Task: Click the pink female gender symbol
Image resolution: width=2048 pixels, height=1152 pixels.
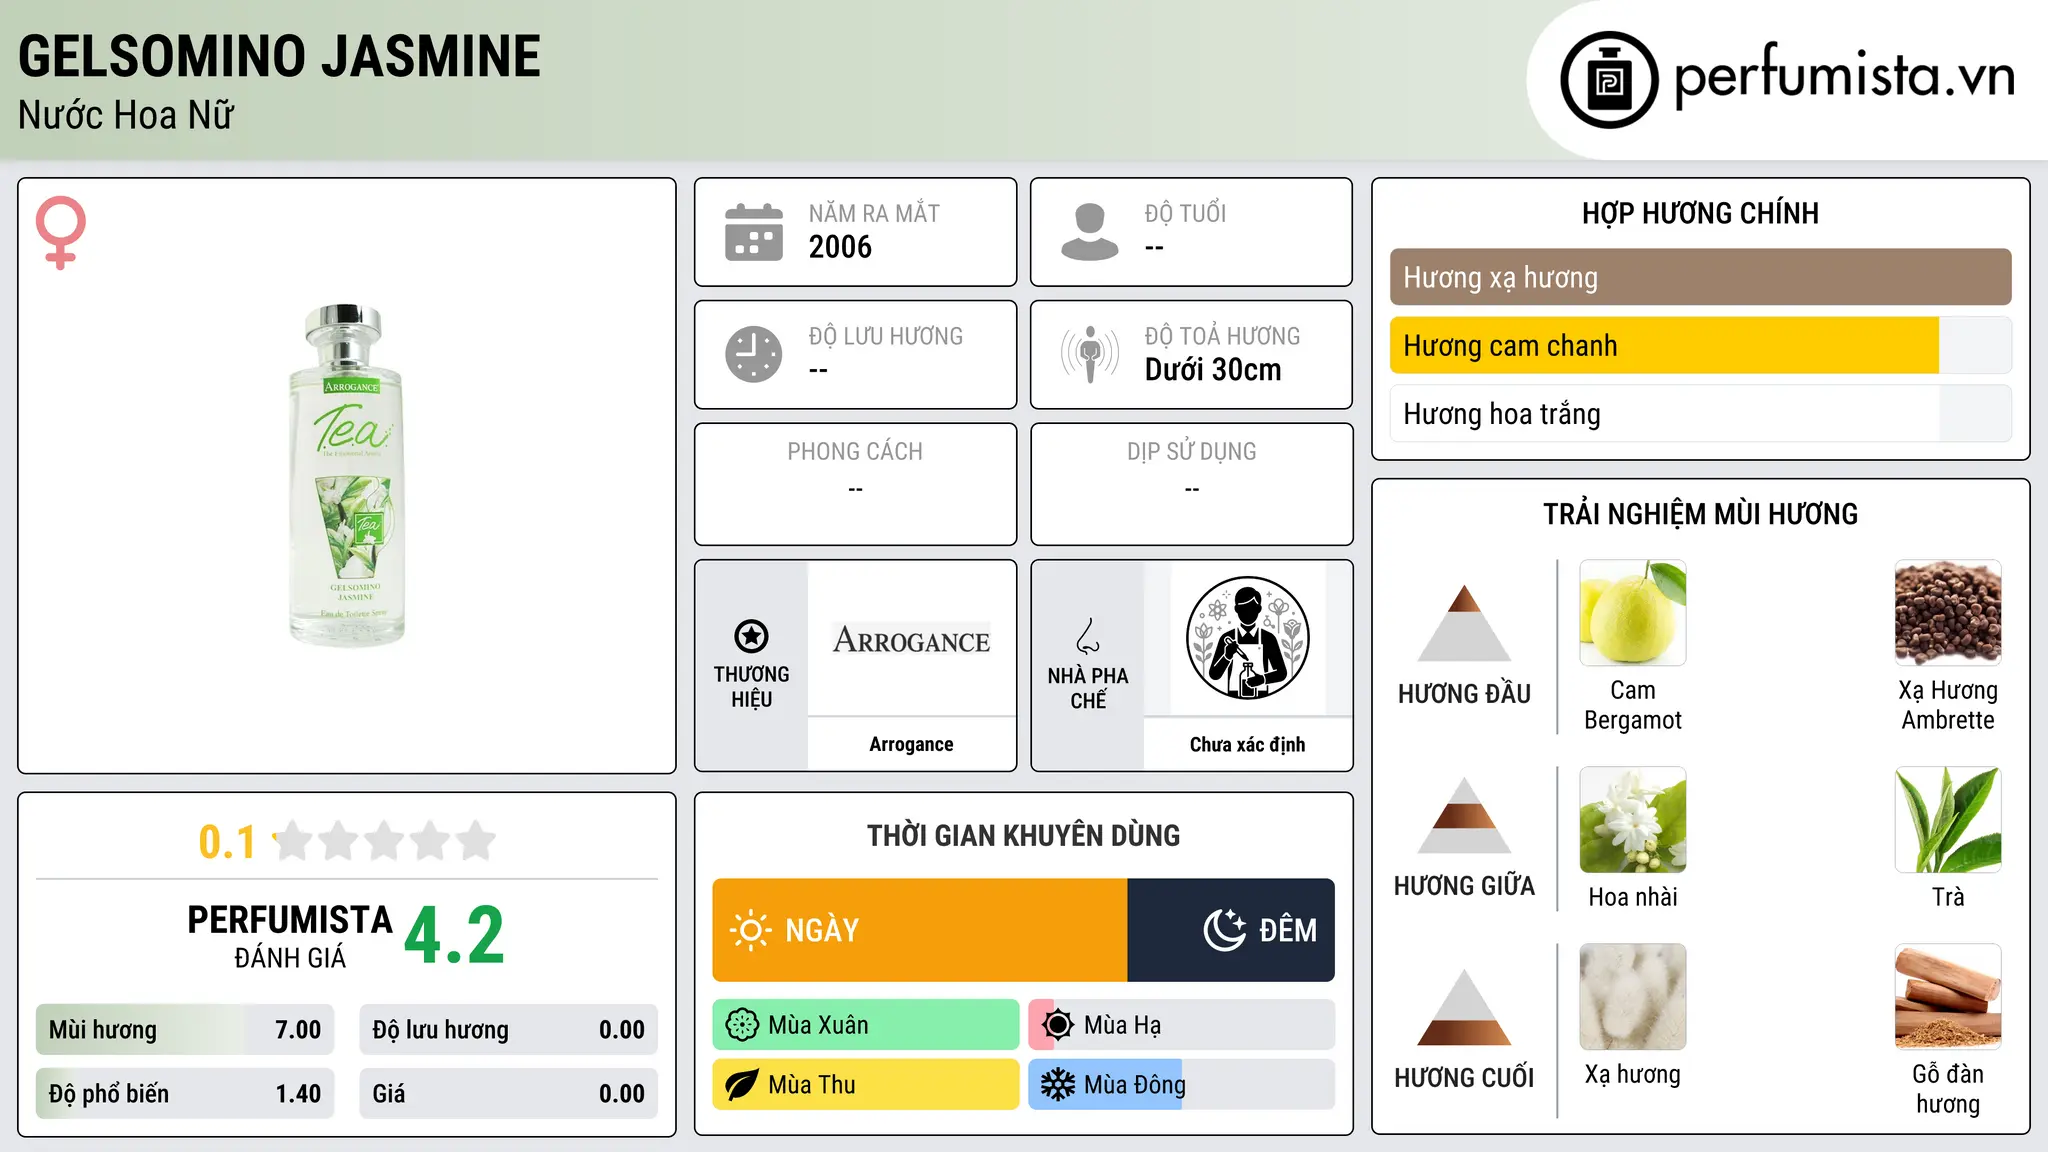Action: (61, 232)
